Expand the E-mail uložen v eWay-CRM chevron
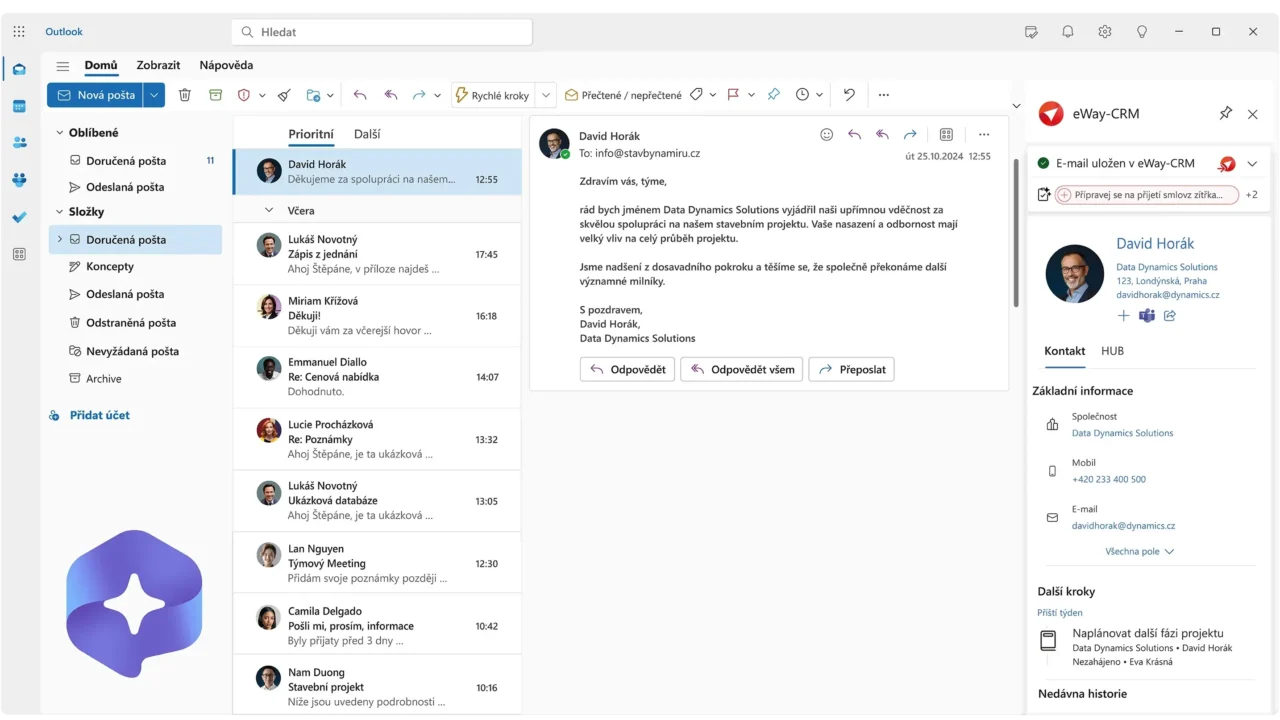The image size is (1280, 720). click(x=1252, y=164)
